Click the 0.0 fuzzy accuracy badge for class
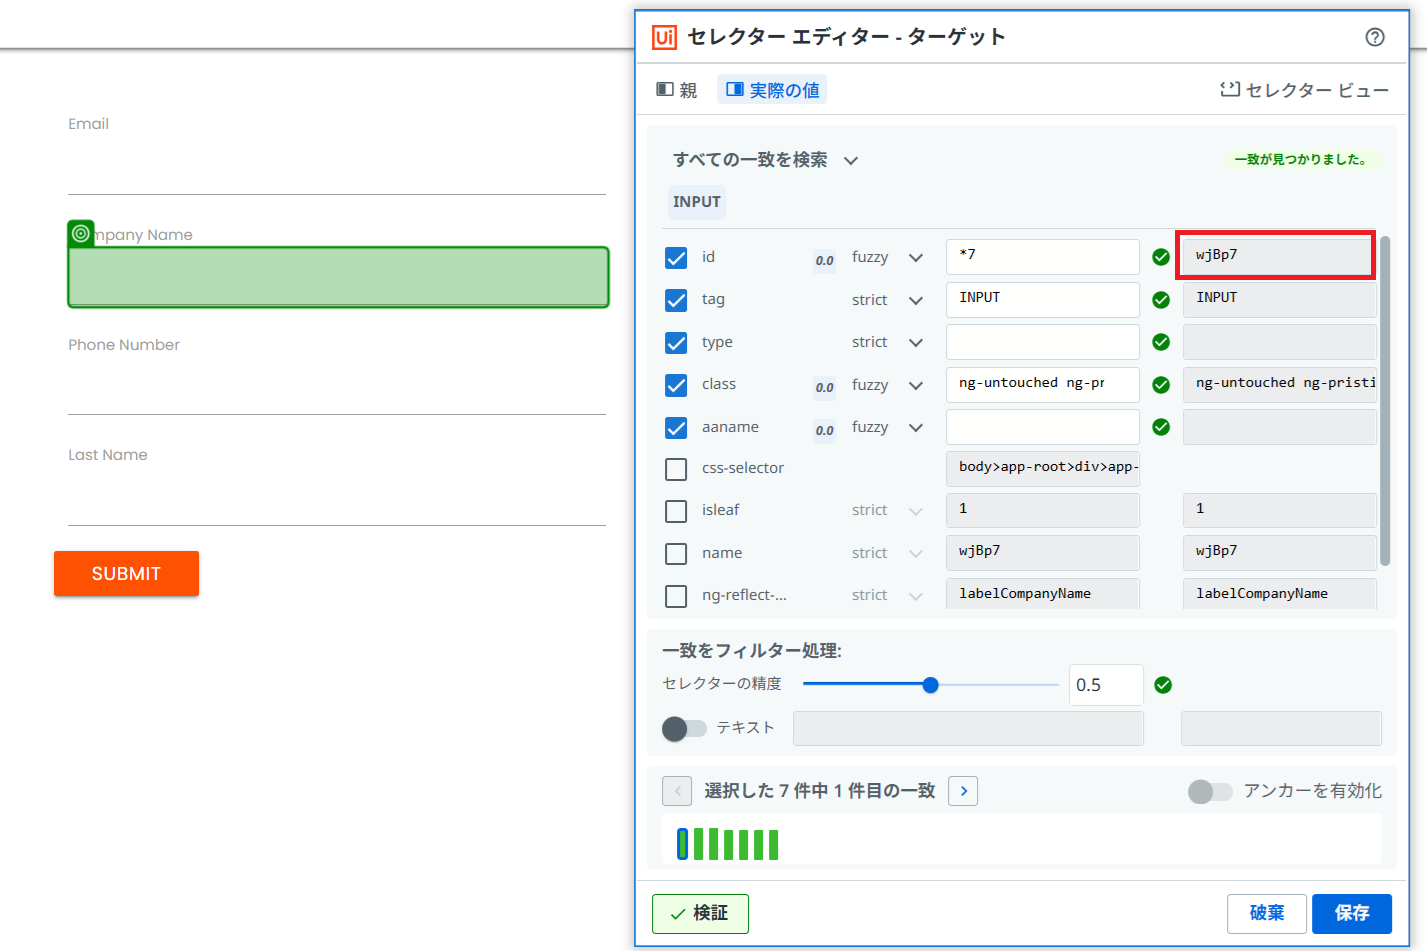The height and width of the screenshot is (951, 1427). 824,387
